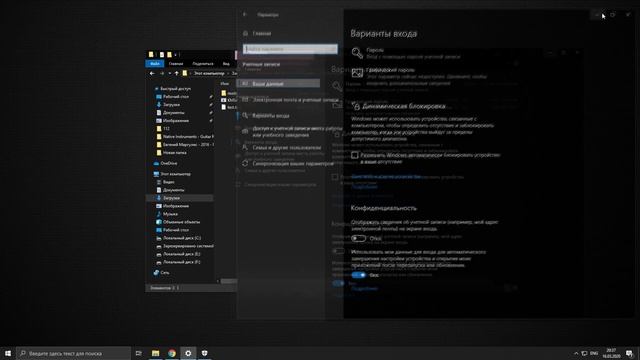
Task: Go up one folder level in File Explorer
Action: (177, 73)
